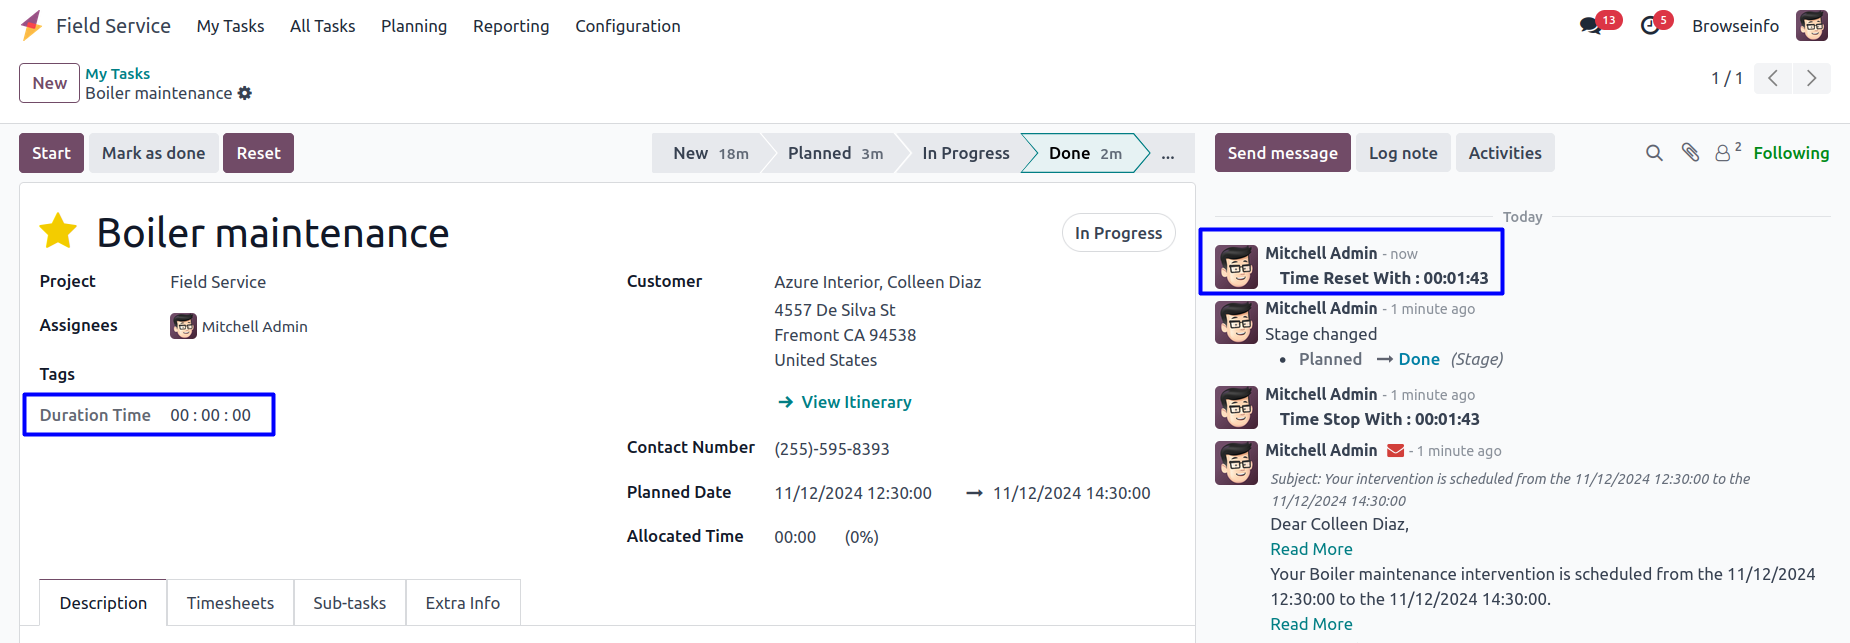The height and width of the screenshot is (643, 1850).
Task: Open the chat messages icon
Action: pos(1590,26)
